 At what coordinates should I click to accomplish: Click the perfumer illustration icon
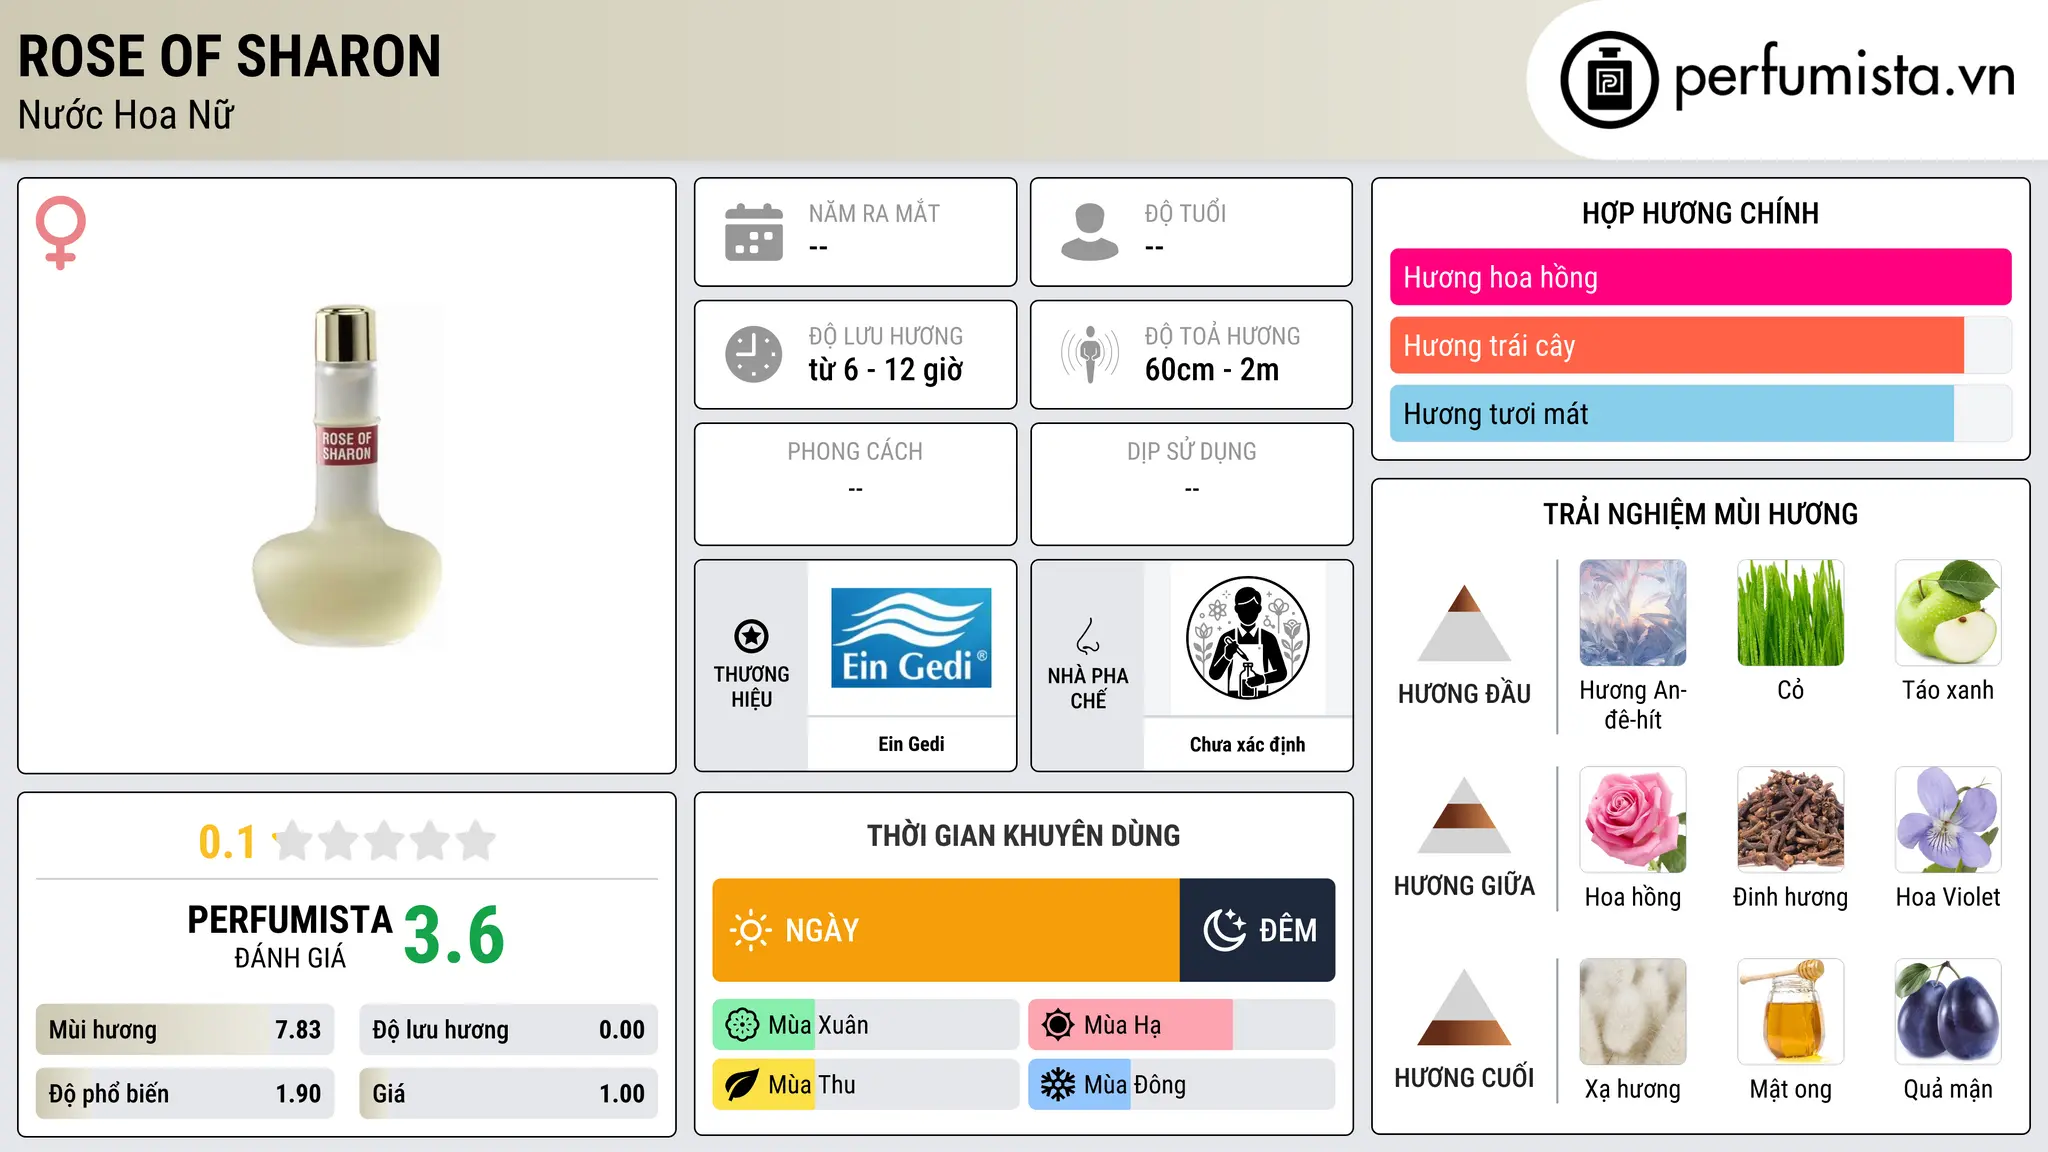tap(1248, 638)
